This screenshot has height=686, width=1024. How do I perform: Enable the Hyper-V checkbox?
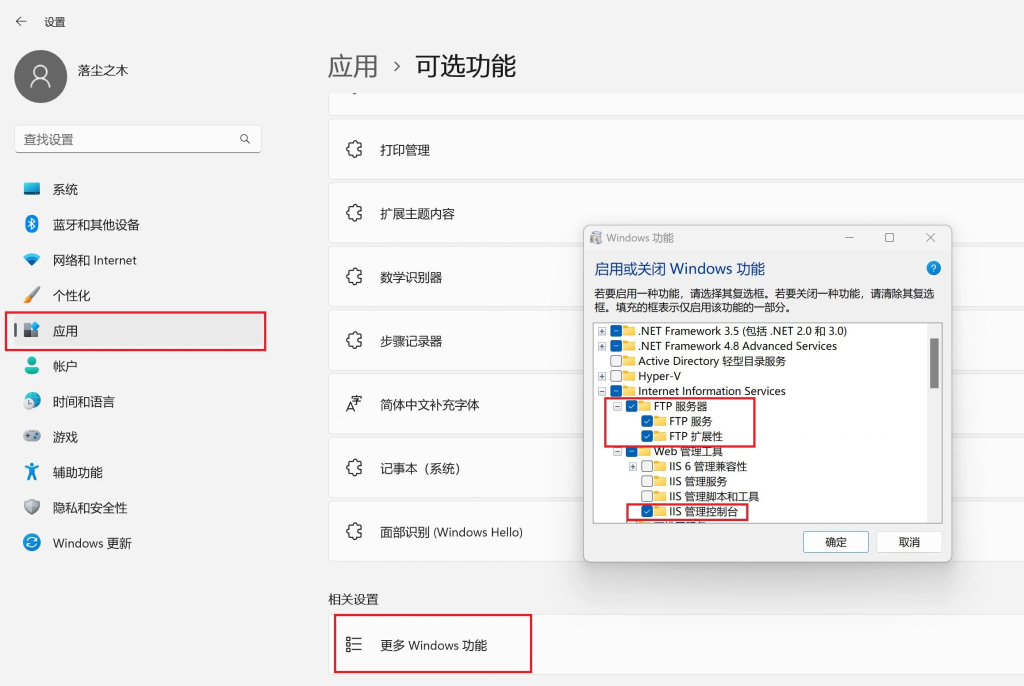(616, 376)
